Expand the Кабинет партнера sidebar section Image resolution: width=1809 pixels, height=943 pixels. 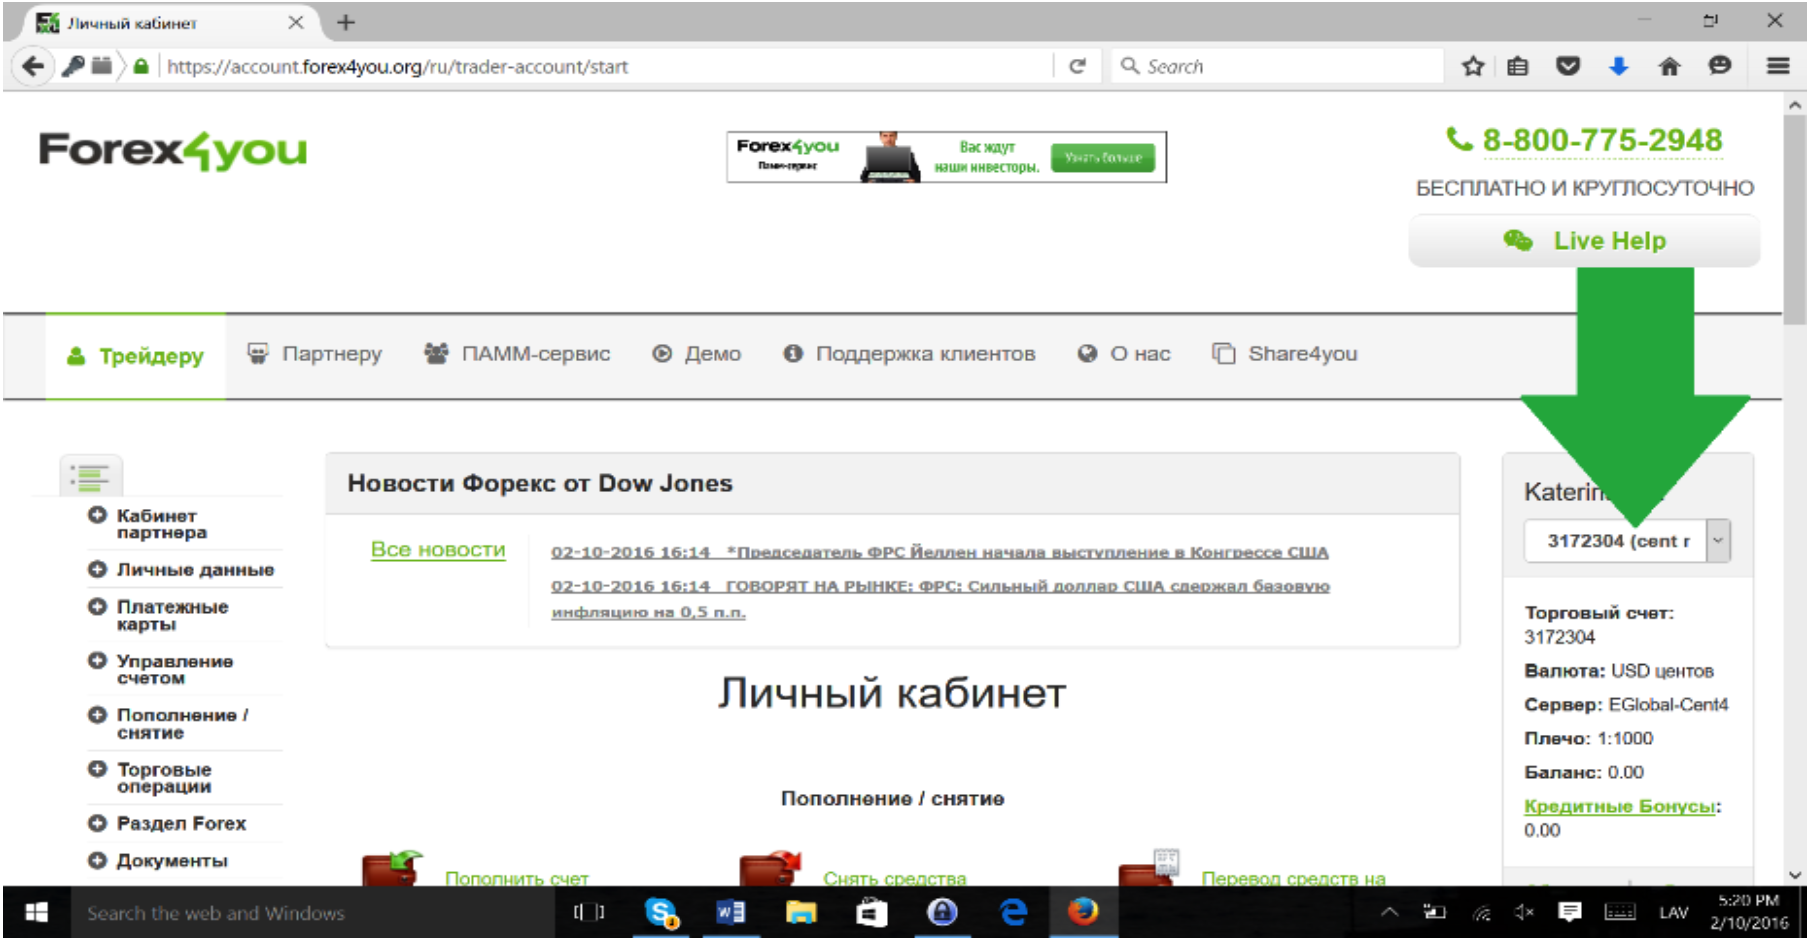(97, 516)
